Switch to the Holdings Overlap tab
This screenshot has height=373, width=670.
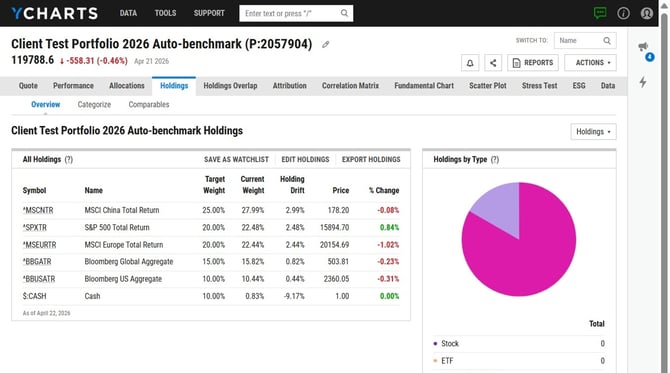coord(230,86)
